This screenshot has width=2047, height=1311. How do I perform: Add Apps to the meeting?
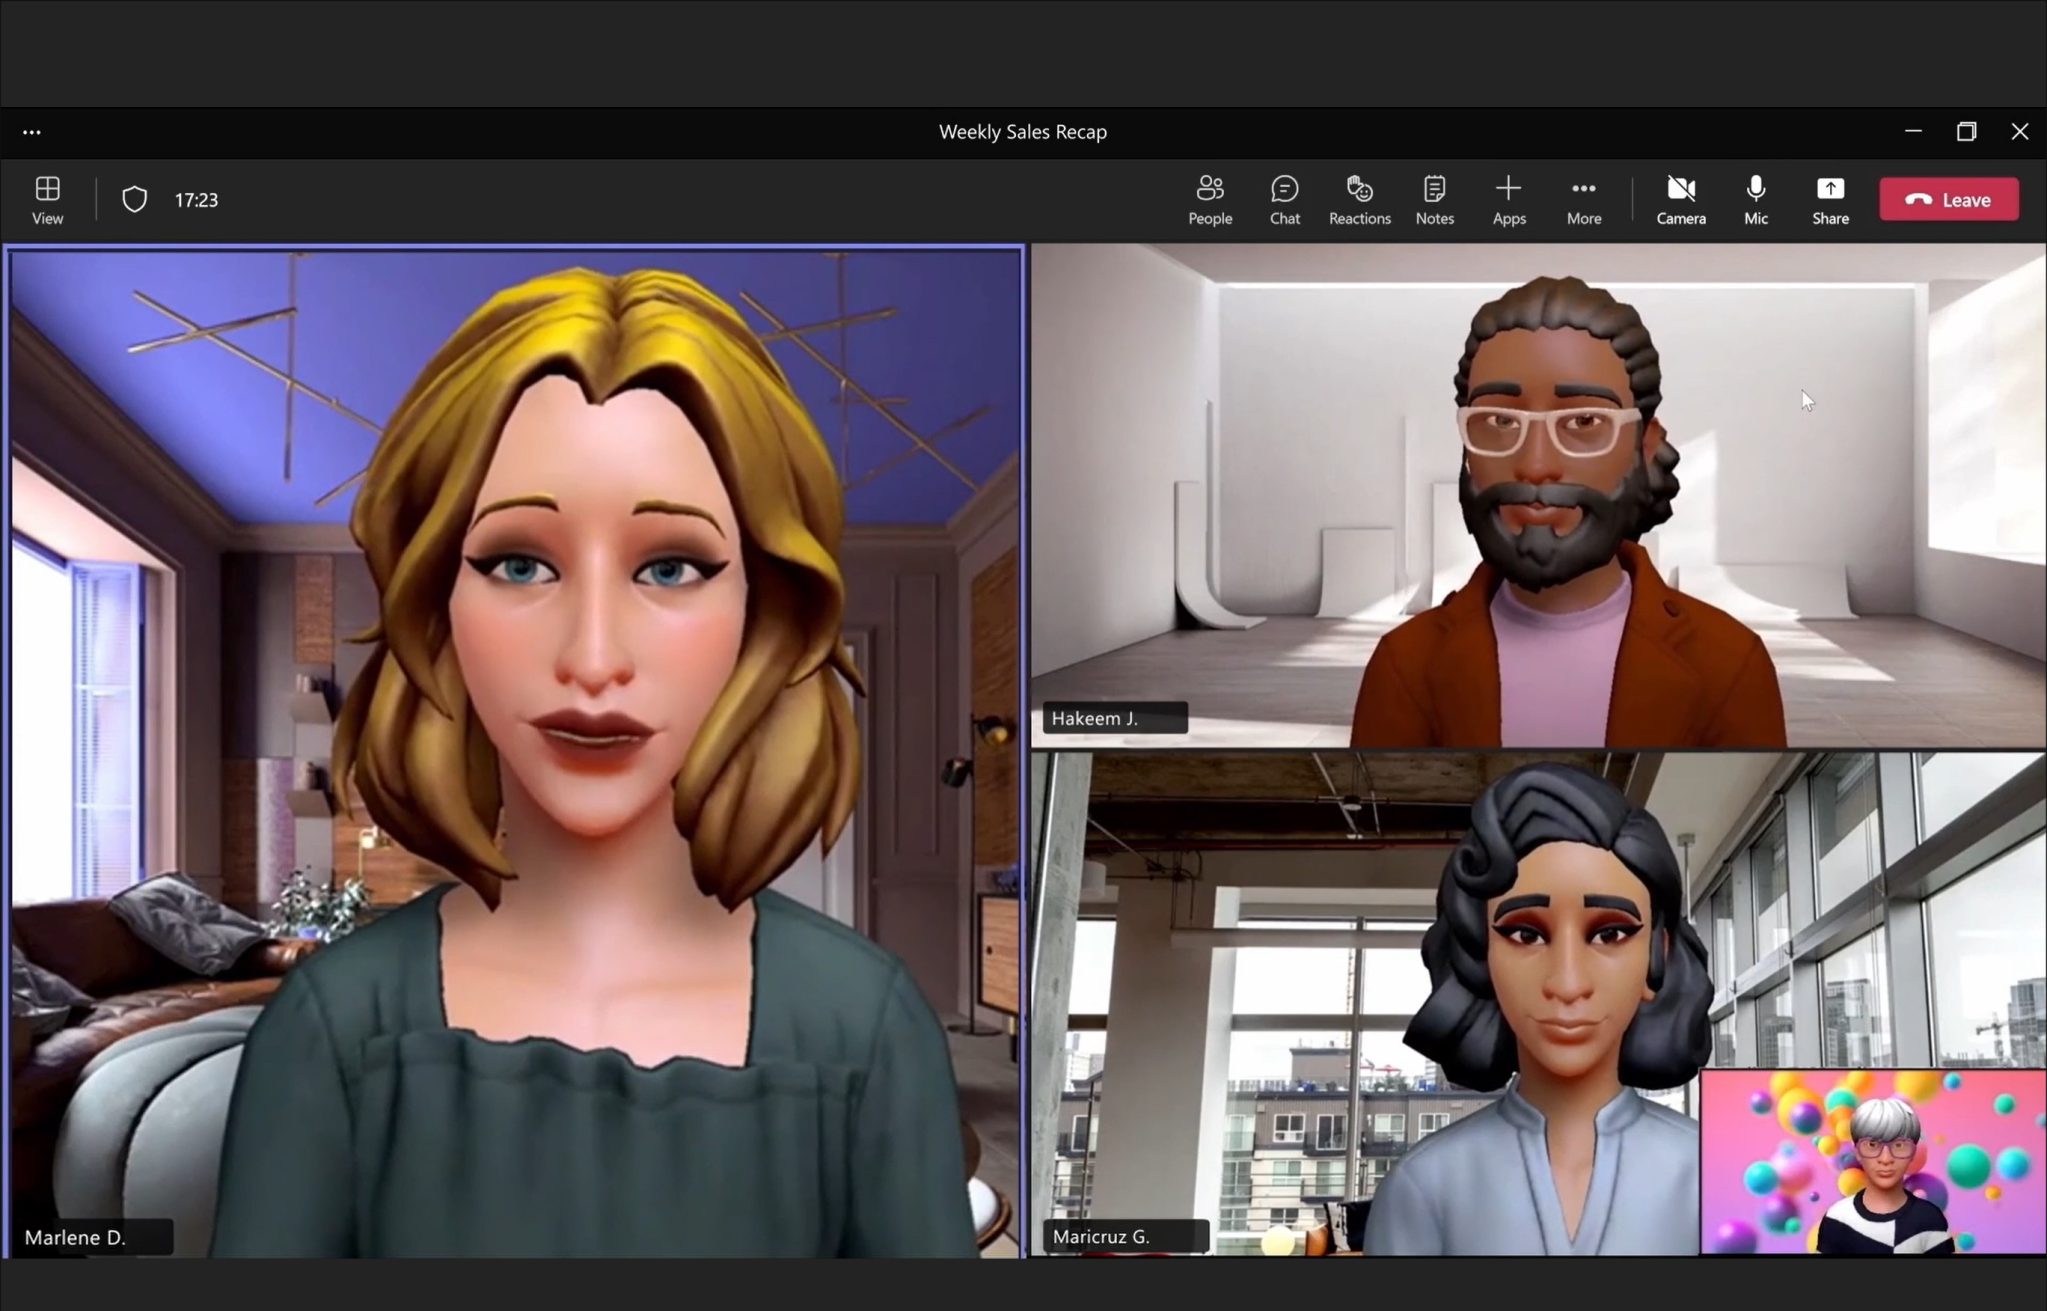point(1508,199)
